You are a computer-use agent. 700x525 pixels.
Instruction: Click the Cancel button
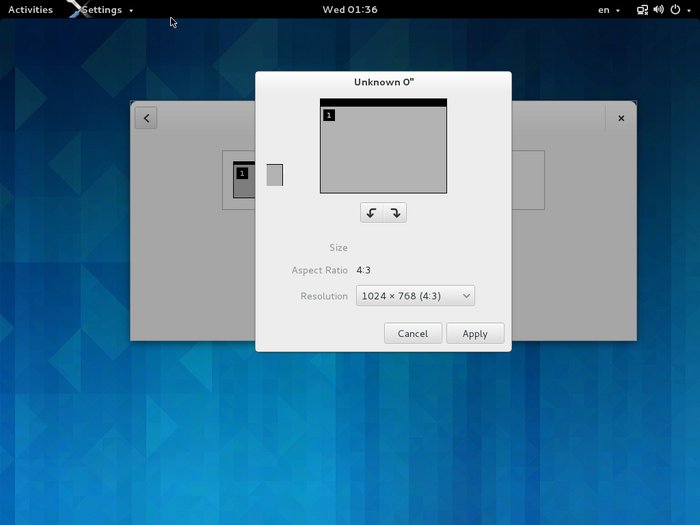pyautogui.click(x=413, y=333)
